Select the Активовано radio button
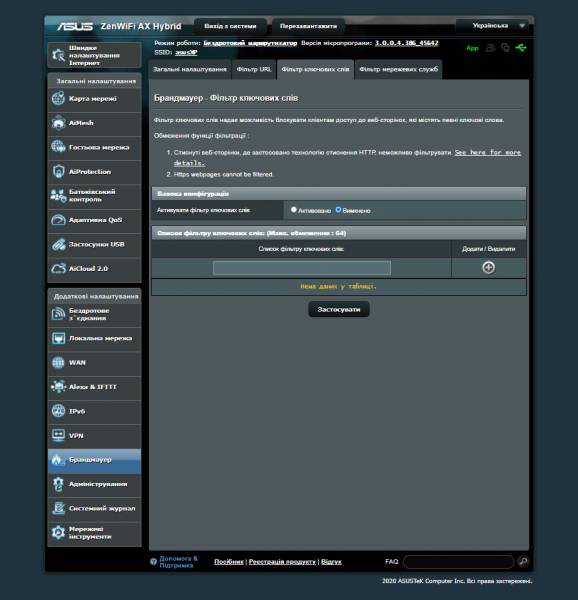578x600 pixels. [293, 210]
